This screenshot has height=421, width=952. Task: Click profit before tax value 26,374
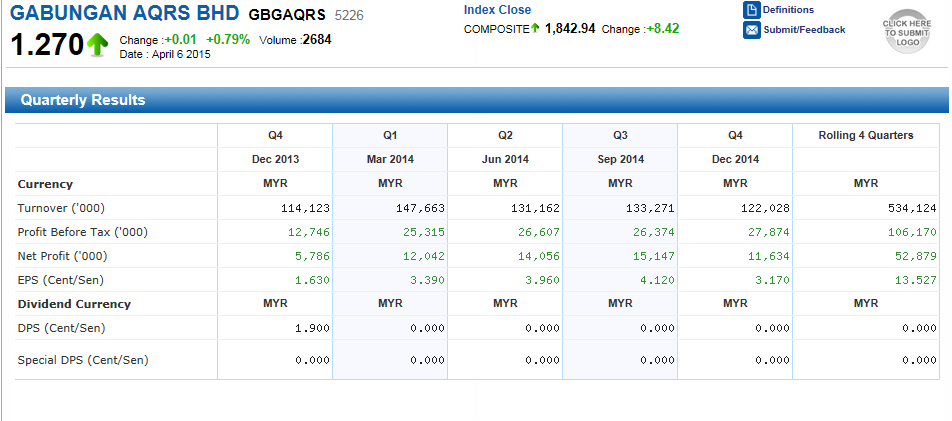coord(653,232)
